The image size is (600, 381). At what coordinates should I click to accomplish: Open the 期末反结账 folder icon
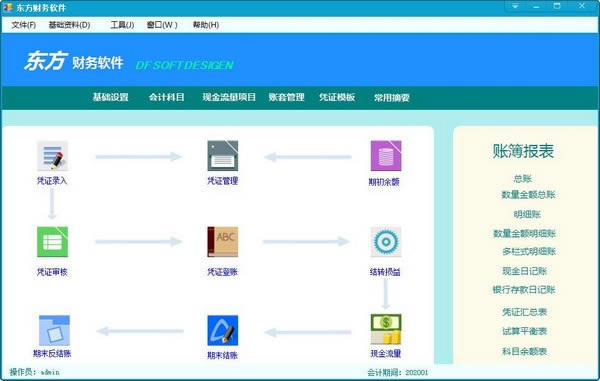point(54,330)
